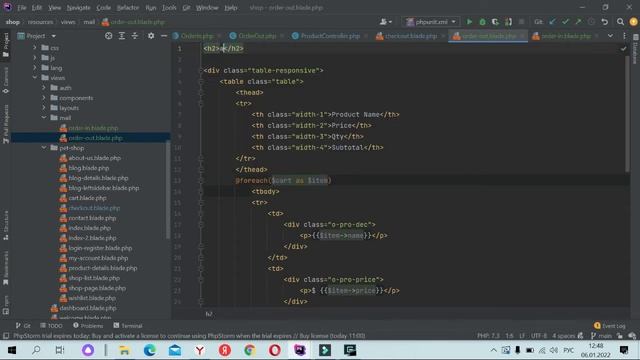Click the rollback undo arrow
The image size is (640, 360).
pos(604,22)
